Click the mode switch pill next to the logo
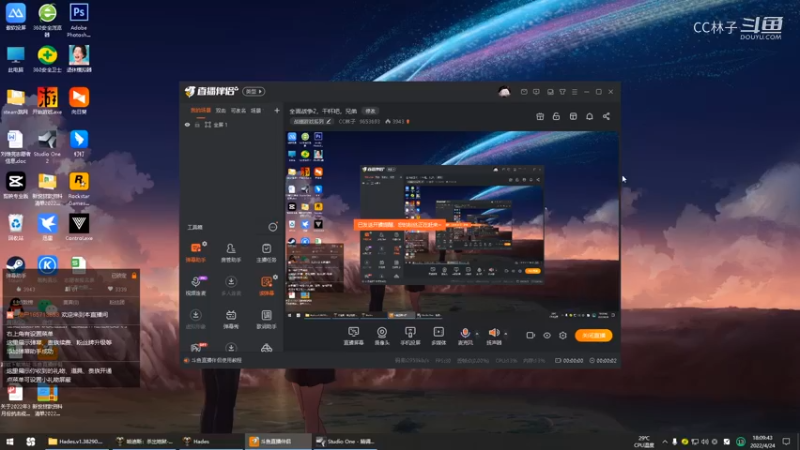800x450 pixels. (x=254, y=91)
